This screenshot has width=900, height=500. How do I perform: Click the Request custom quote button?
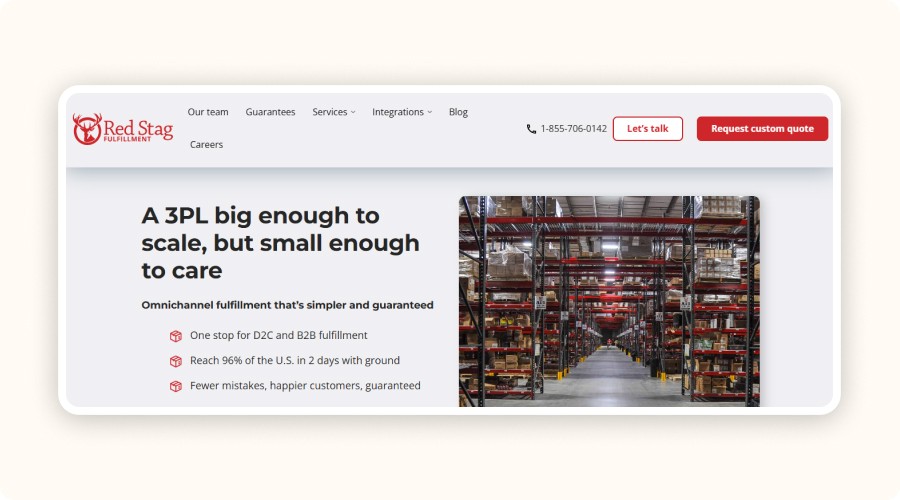tap(762, 129)
